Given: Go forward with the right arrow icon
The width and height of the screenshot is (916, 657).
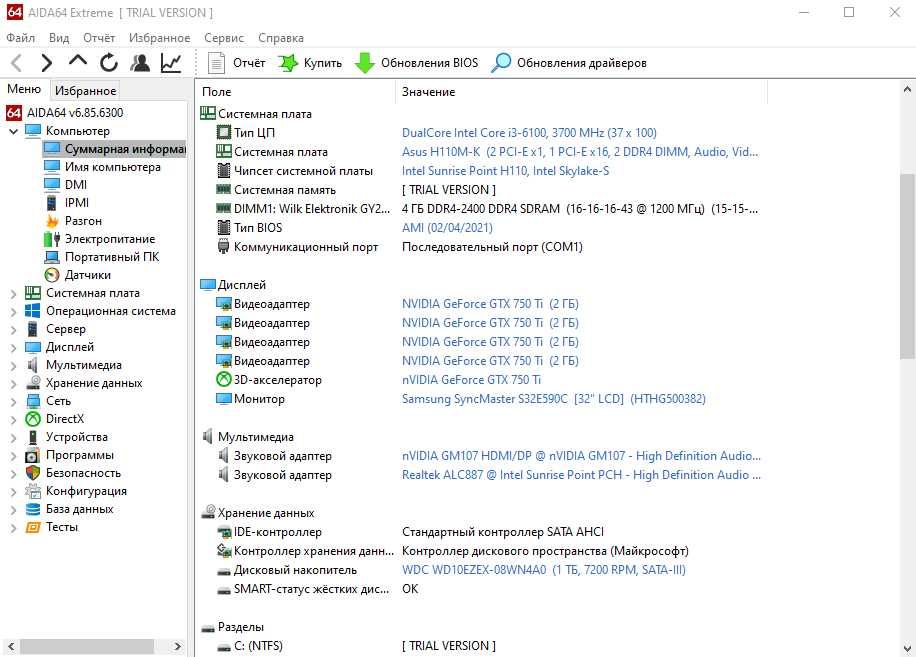Looking at the screenshot, I should (x=47, y=62).
